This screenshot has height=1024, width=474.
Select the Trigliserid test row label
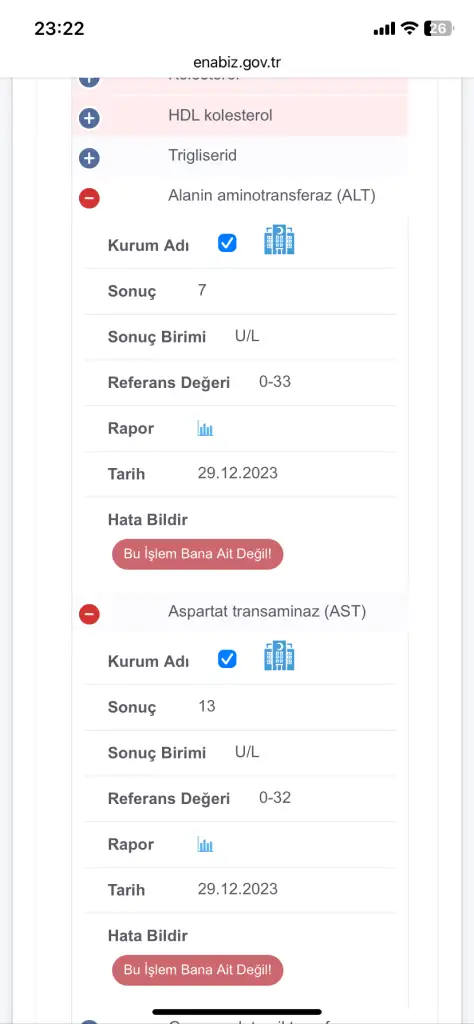click(x=202, y=156)
